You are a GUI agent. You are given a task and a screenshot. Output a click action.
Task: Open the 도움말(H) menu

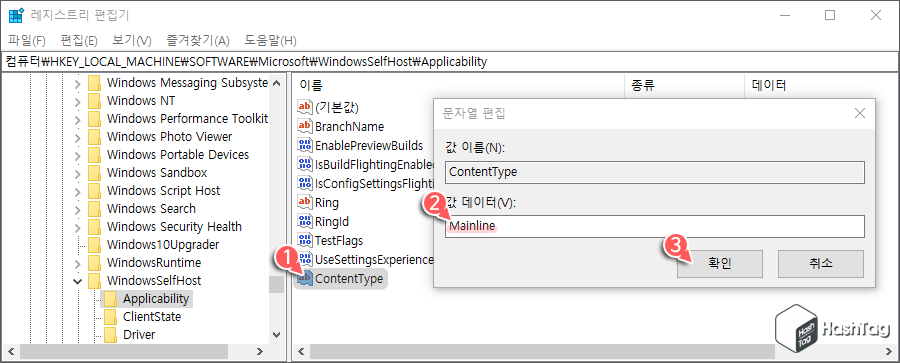click(x=270, y=41)
